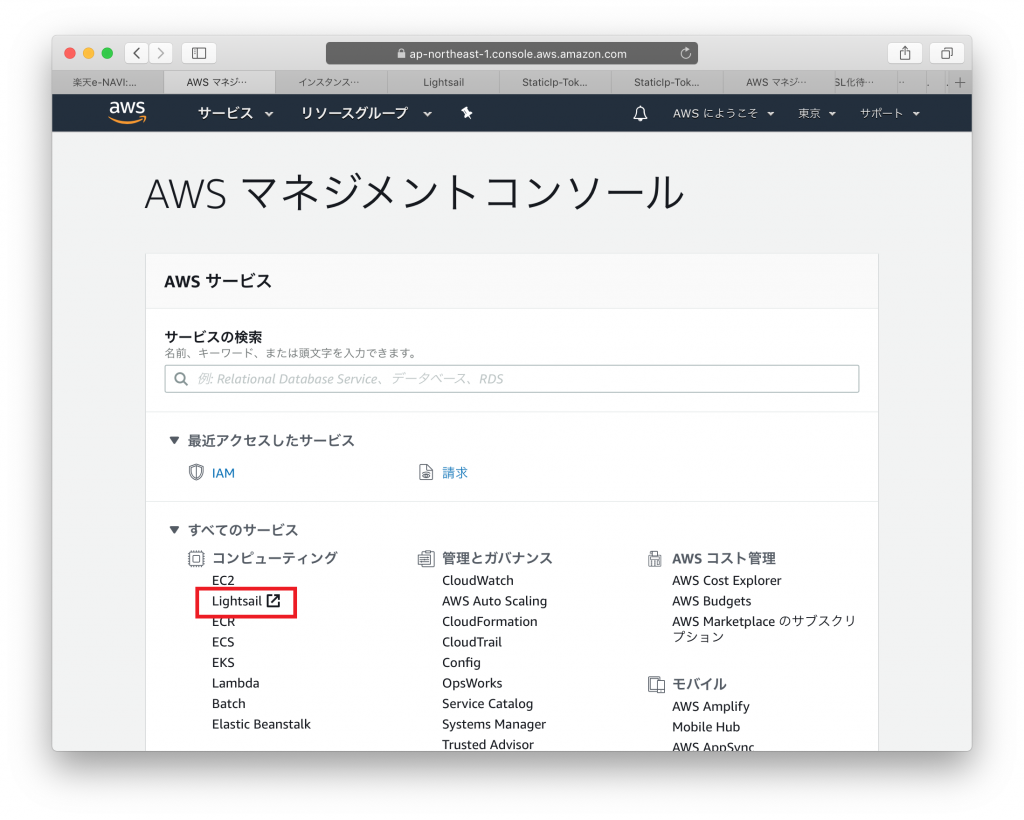Add a new Safari tab
1024x820 pixels.
click(959, 82)
